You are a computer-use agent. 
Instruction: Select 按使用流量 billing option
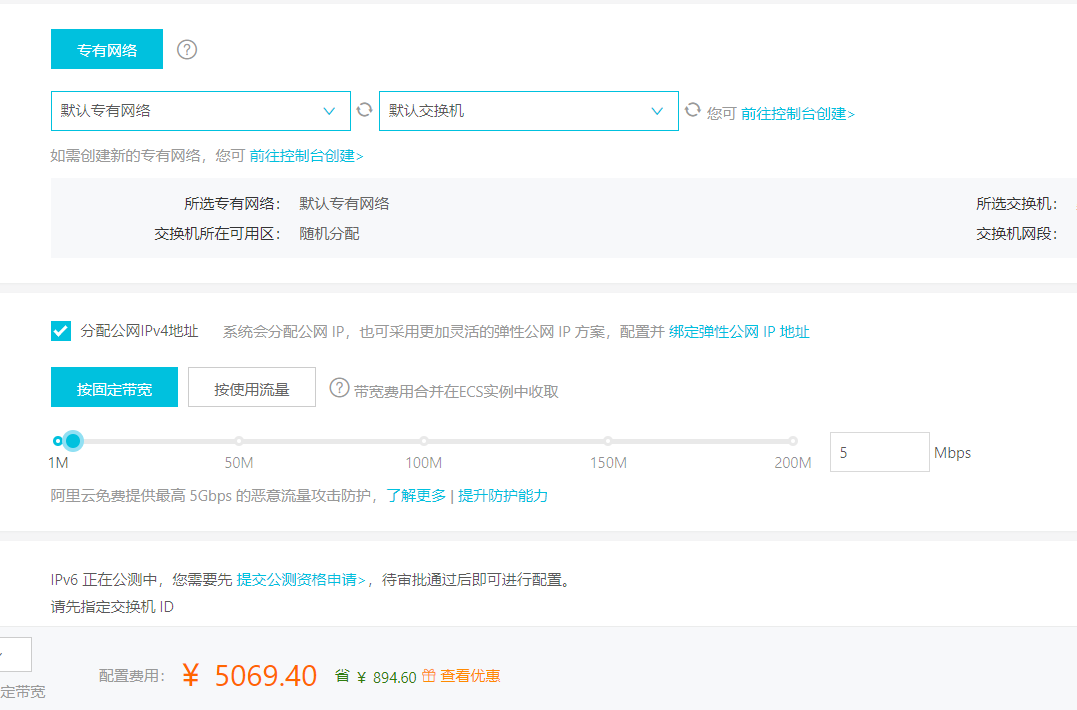[251, 388]
